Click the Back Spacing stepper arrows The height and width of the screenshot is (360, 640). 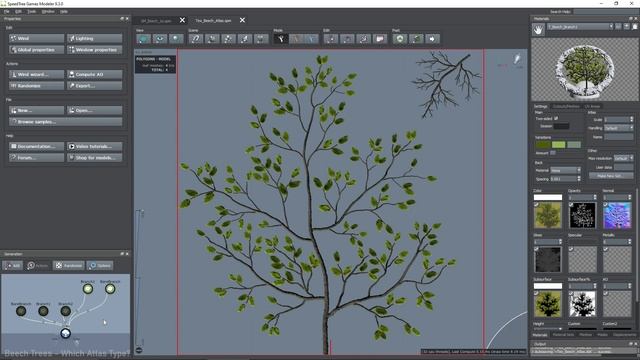[579, 179]
